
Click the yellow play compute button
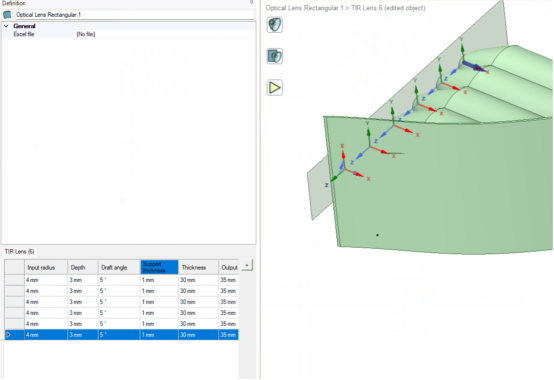click(275, 87)
